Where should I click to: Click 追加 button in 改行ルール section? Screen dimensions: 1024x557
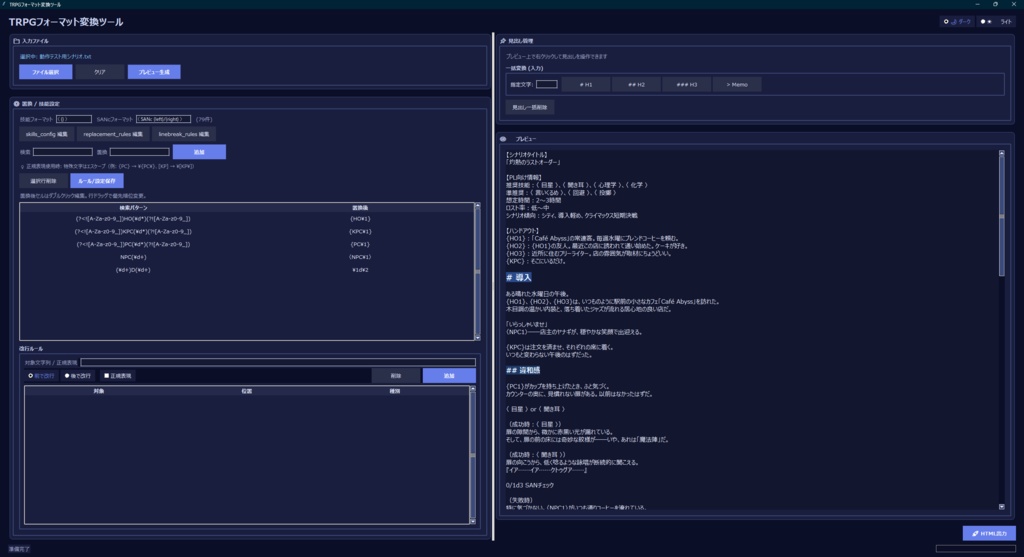[449, 375]
